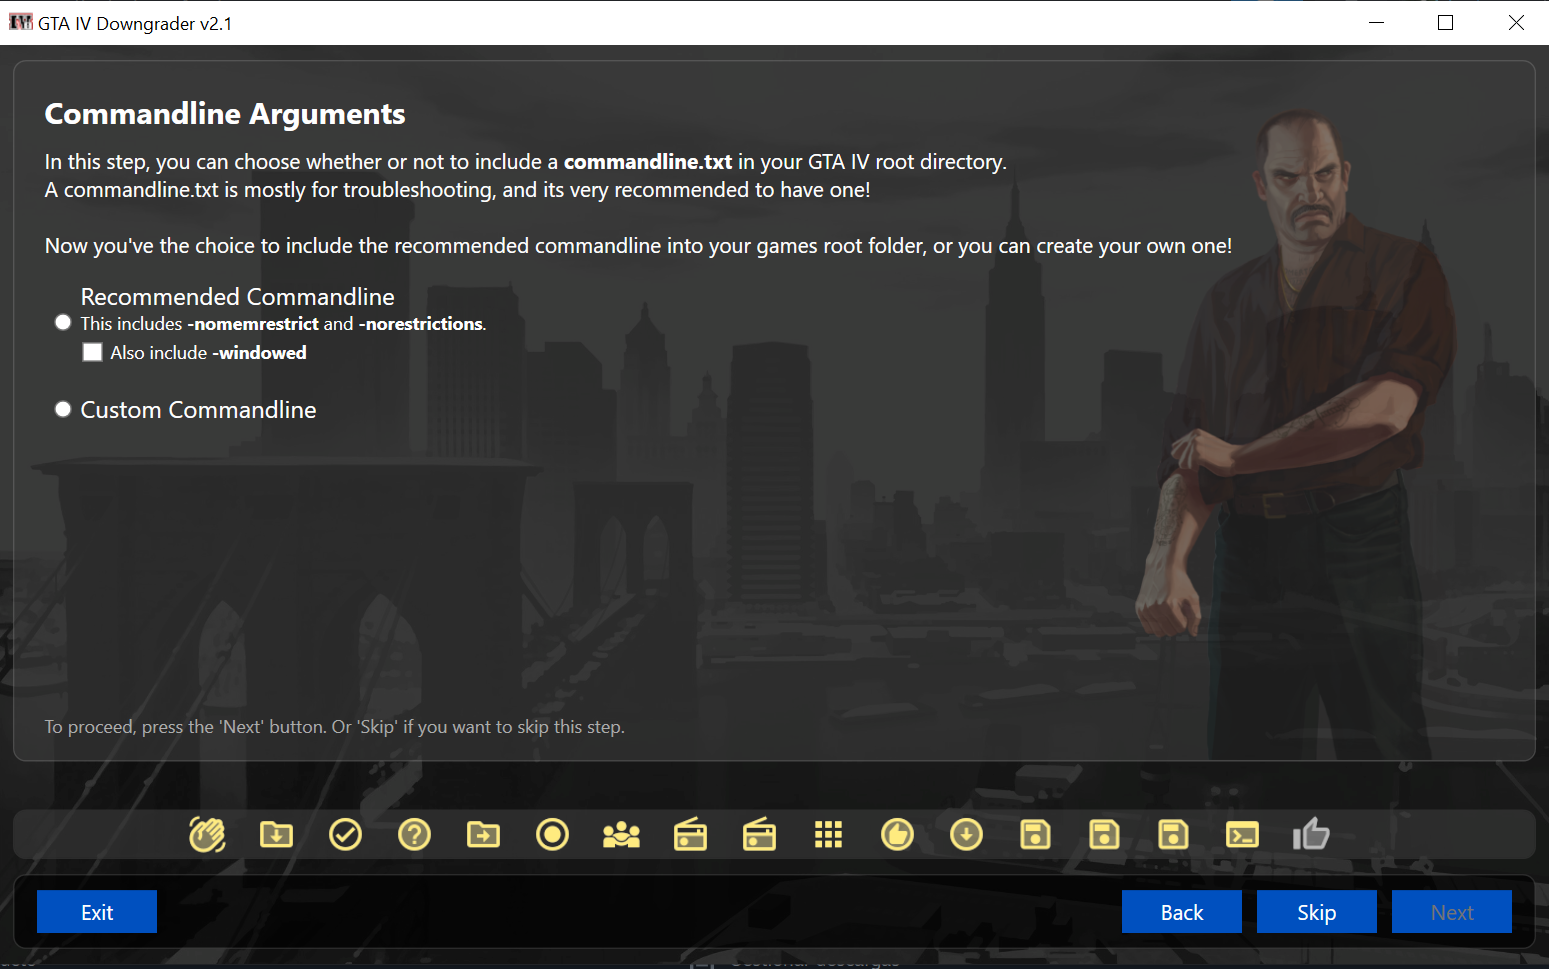Click the bold 'commandline.txt' text
The width and height of the screenshot is (1549, 969).
648,162
